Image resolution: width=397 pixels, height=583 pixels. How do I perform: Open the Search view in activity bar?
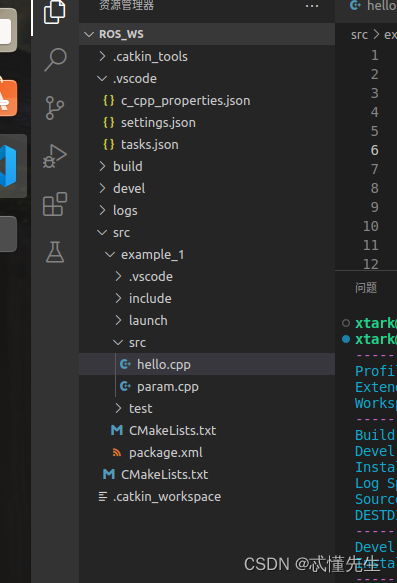point(55,59)
